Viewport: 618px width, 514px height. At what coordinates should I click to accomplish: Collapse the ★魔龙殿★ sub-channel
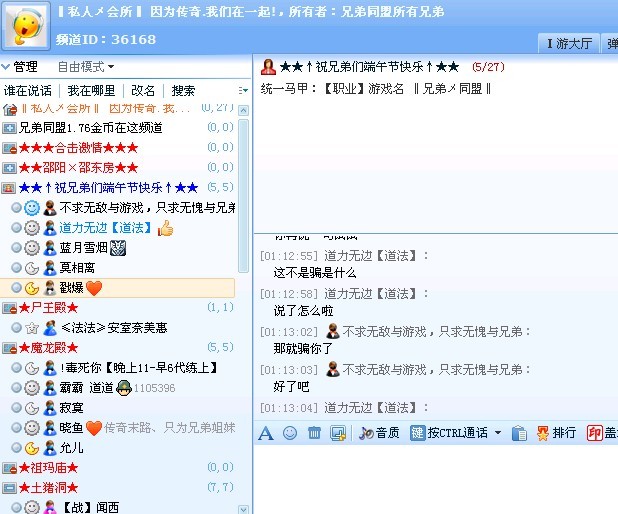point(9,348)
